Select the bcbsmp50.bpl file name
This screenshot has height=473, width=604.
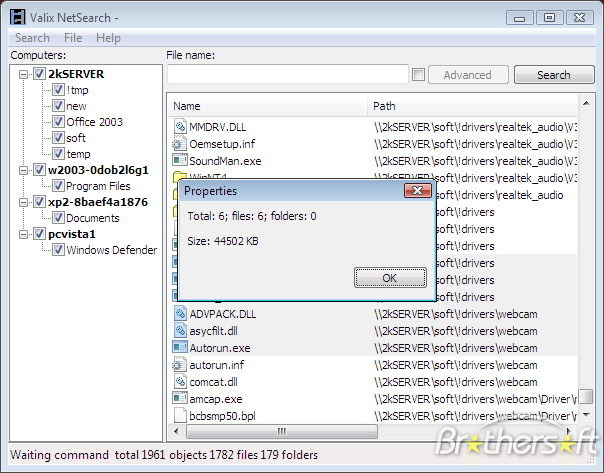[x=222, y=416]
